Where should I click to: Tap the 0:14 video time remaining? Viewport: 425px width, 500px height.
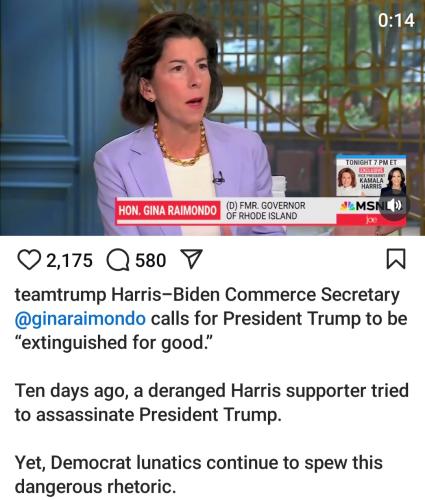coord(396,20)
